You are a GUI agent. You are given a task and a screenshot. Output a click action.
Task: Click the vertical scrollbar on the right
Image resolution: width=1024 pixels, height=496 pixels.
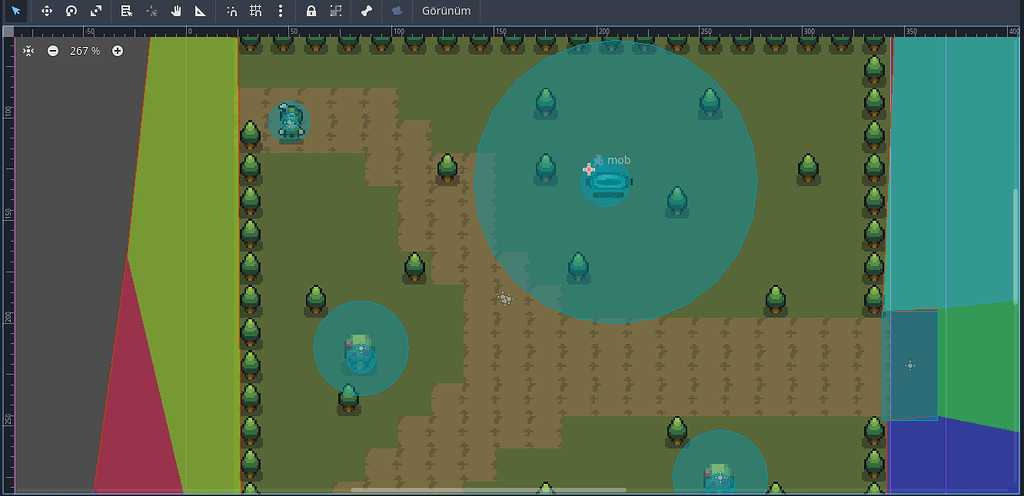1015,248
